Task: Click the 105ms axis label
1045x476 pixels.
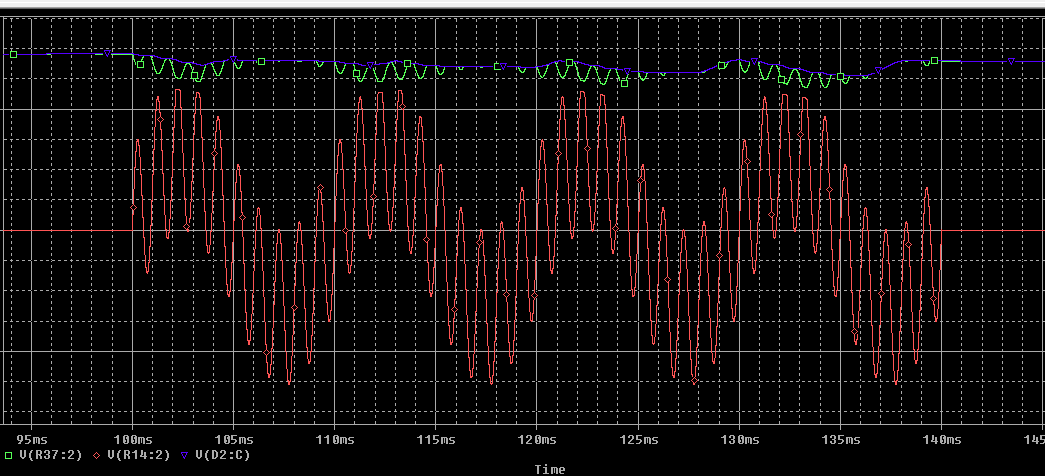Action: [234, 440]
